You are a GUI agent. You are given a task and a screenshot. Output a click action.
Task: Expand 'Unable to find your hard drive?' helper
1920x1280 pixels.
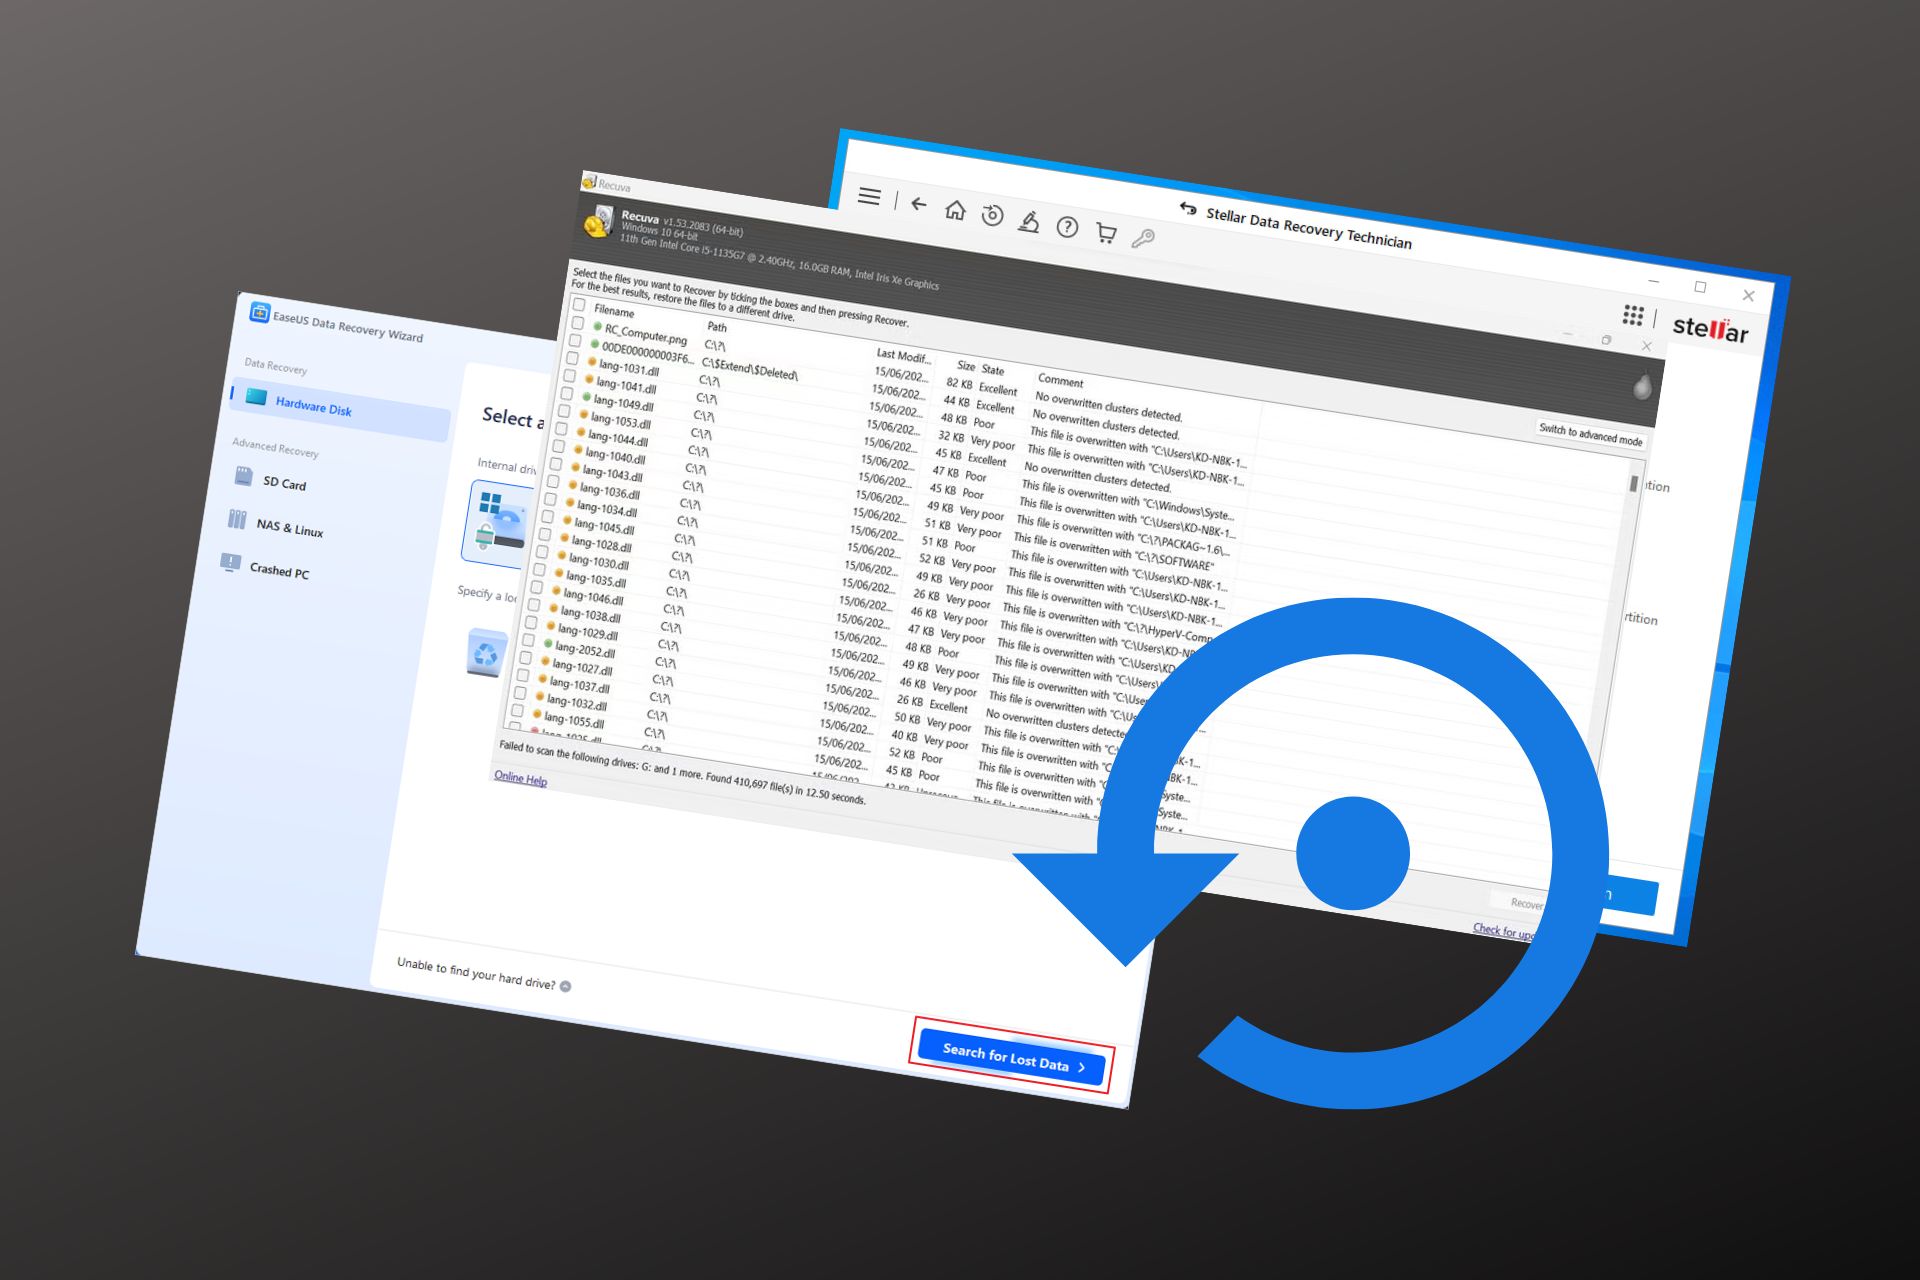click(567, 985)
